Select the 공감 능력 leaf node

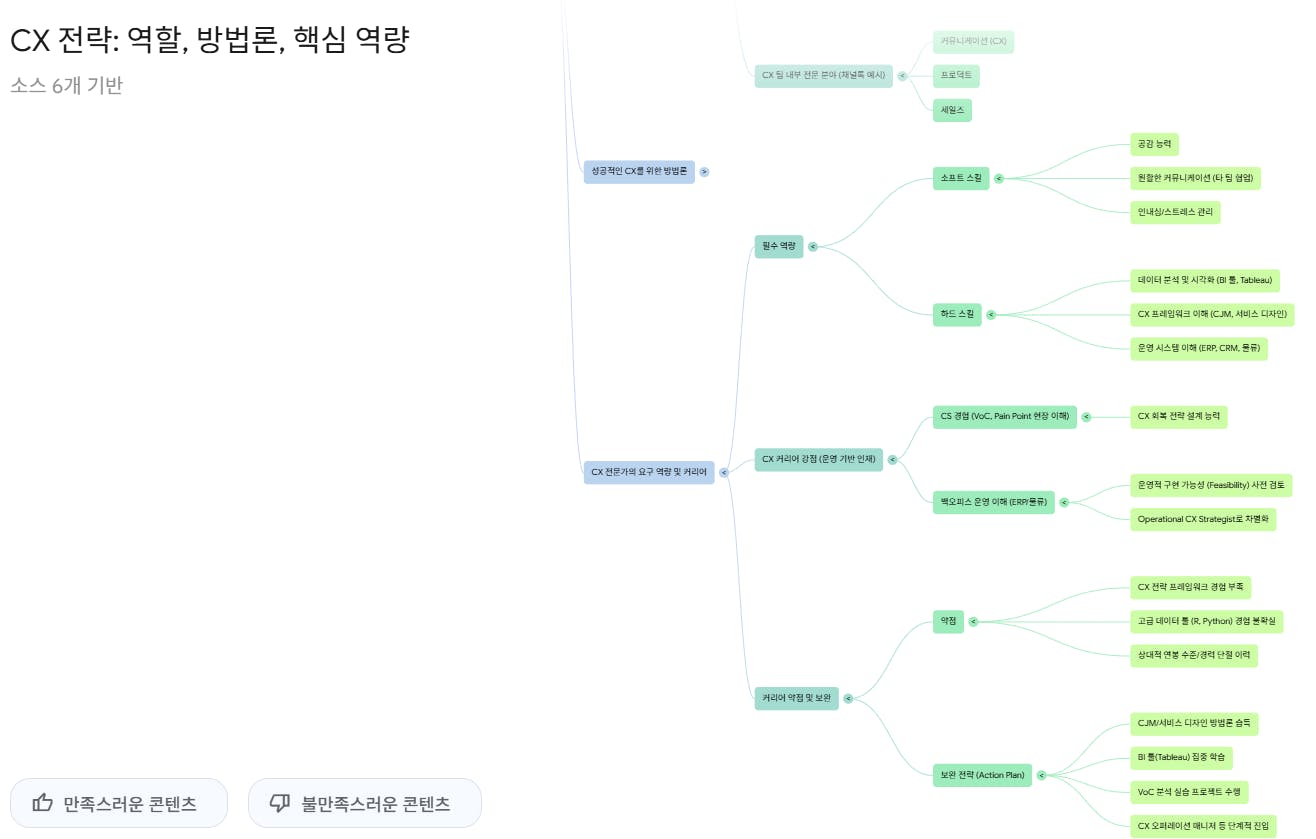tap(1154, 145)
